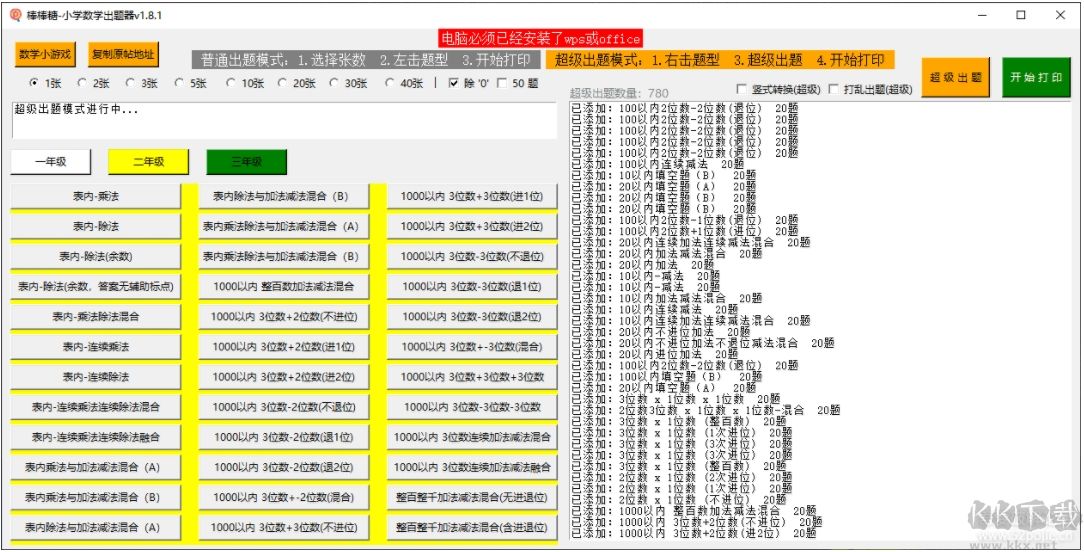Choose 1000以内 3位数连续加法减法融合
The image size is (1084, 552).
[472, 467]
